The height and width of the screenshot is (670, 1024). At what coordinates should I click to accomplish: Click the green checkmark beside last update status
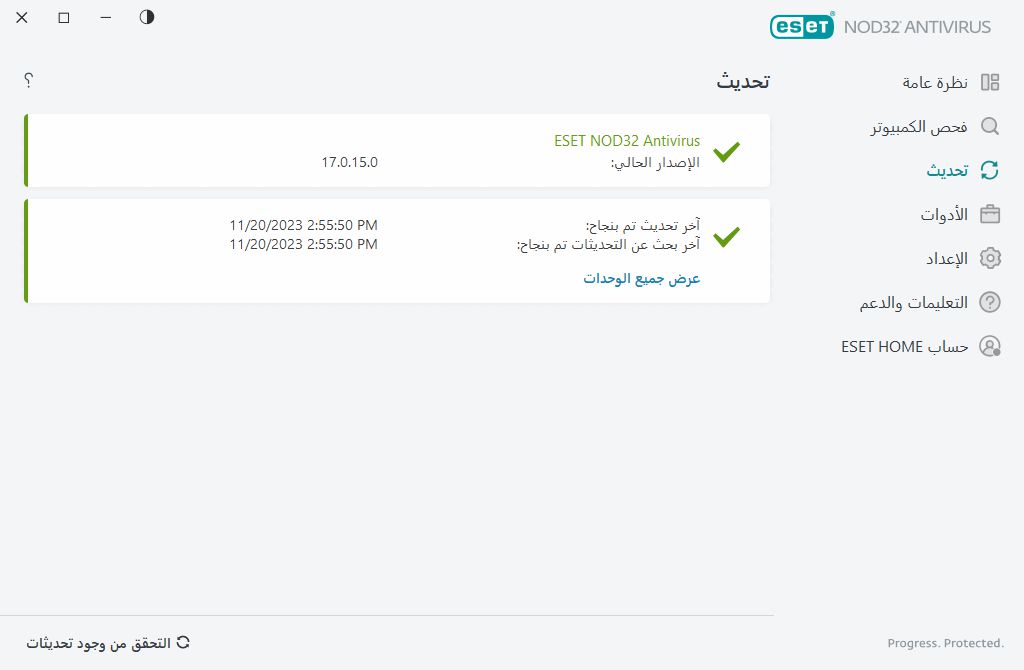726,237
